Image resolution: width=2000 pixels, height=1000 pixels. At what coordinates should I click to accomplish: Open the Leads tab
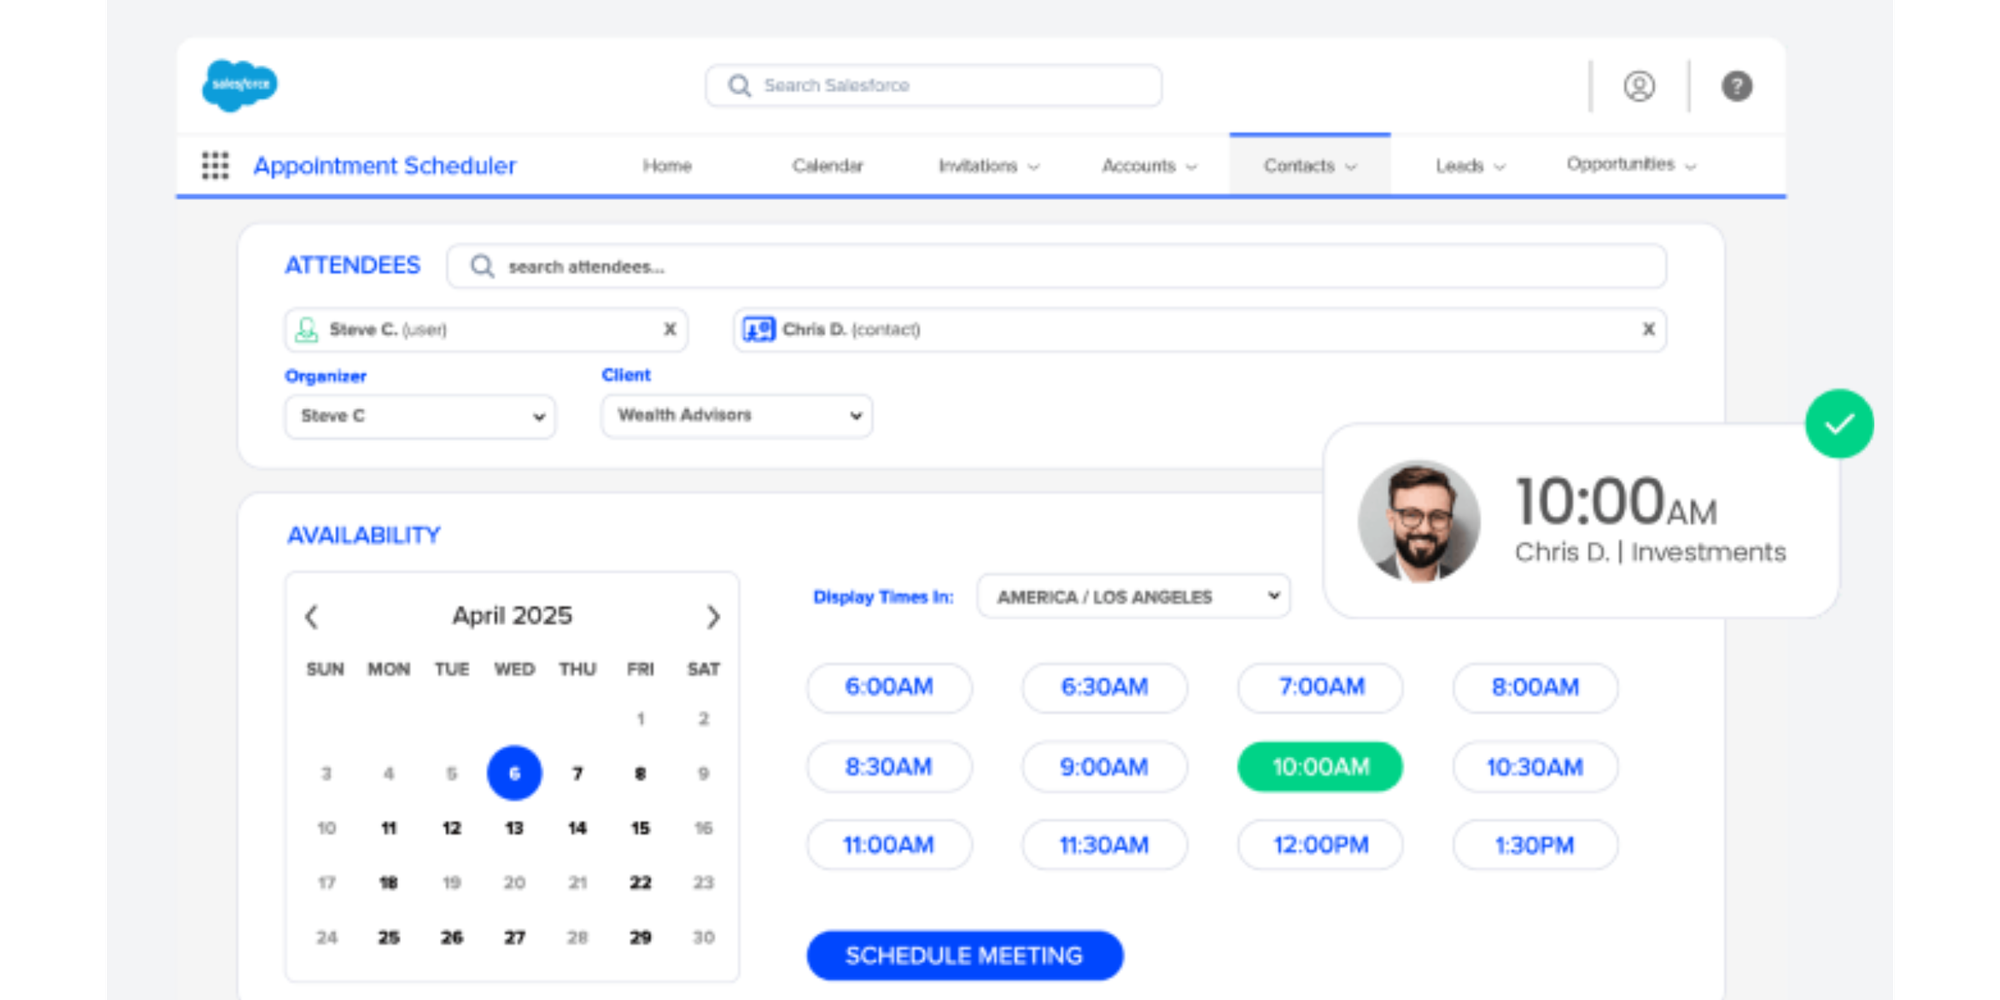1469,166
